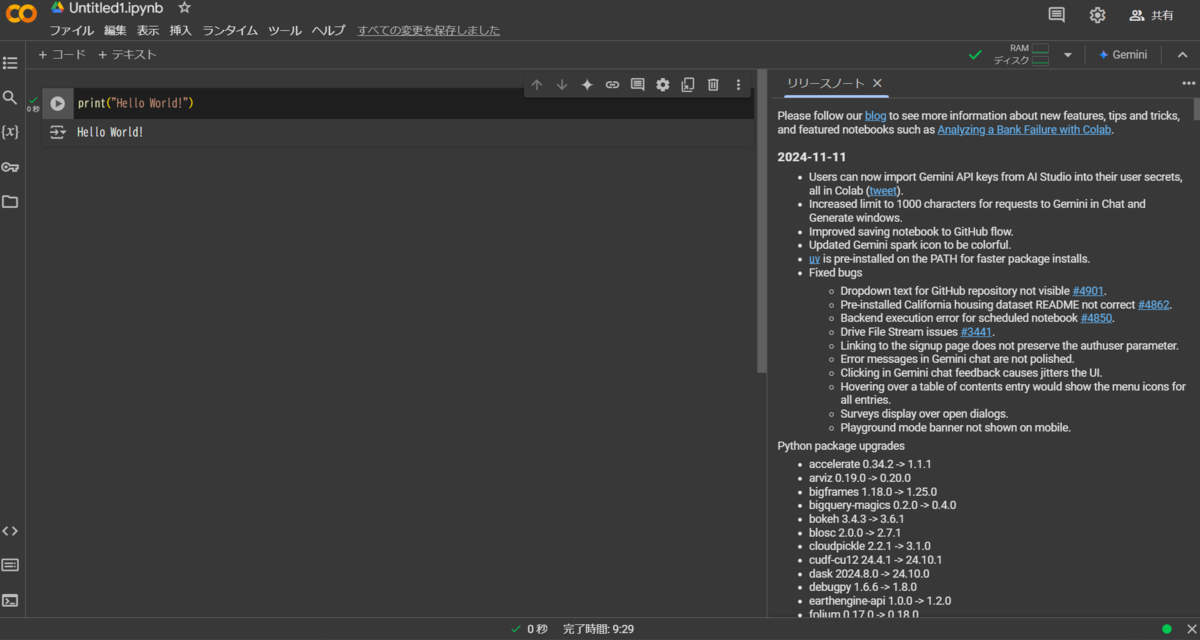Click the RAM ディスク resource indicator
The image size is (1200, 640).
tap(1021, 55)
